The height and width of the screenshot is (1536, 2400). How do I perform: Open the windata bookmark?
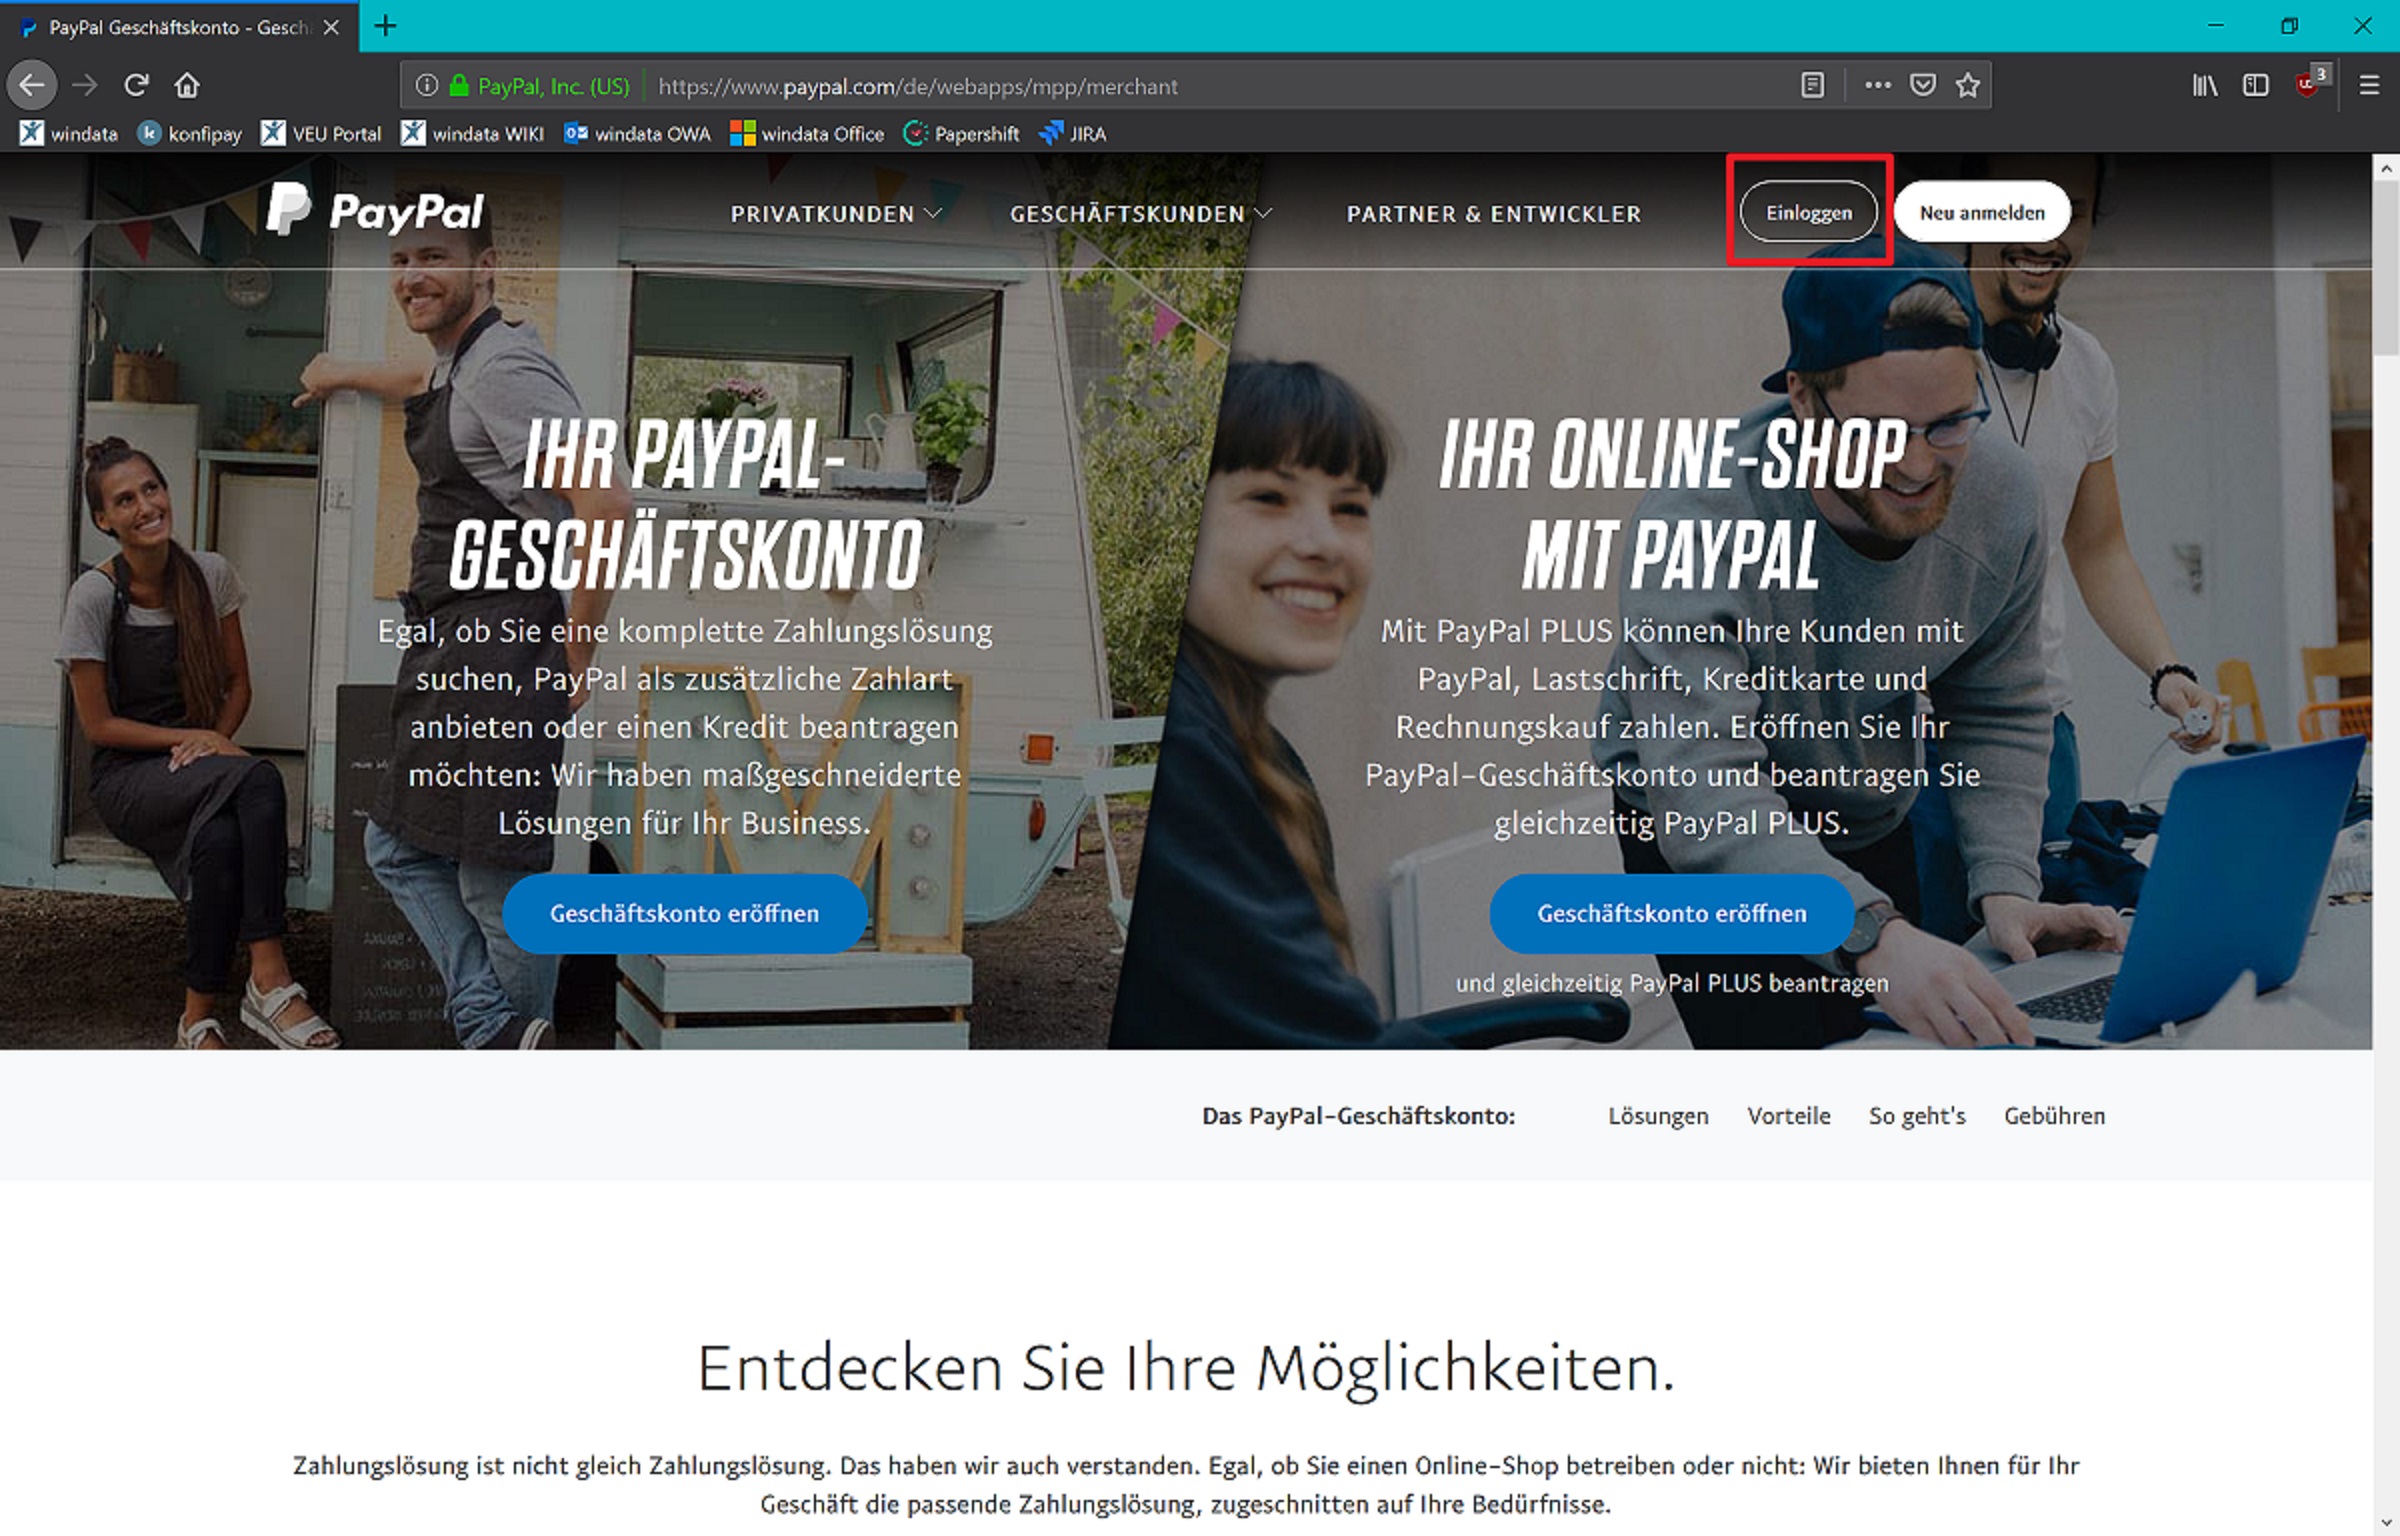click(68, 133)
